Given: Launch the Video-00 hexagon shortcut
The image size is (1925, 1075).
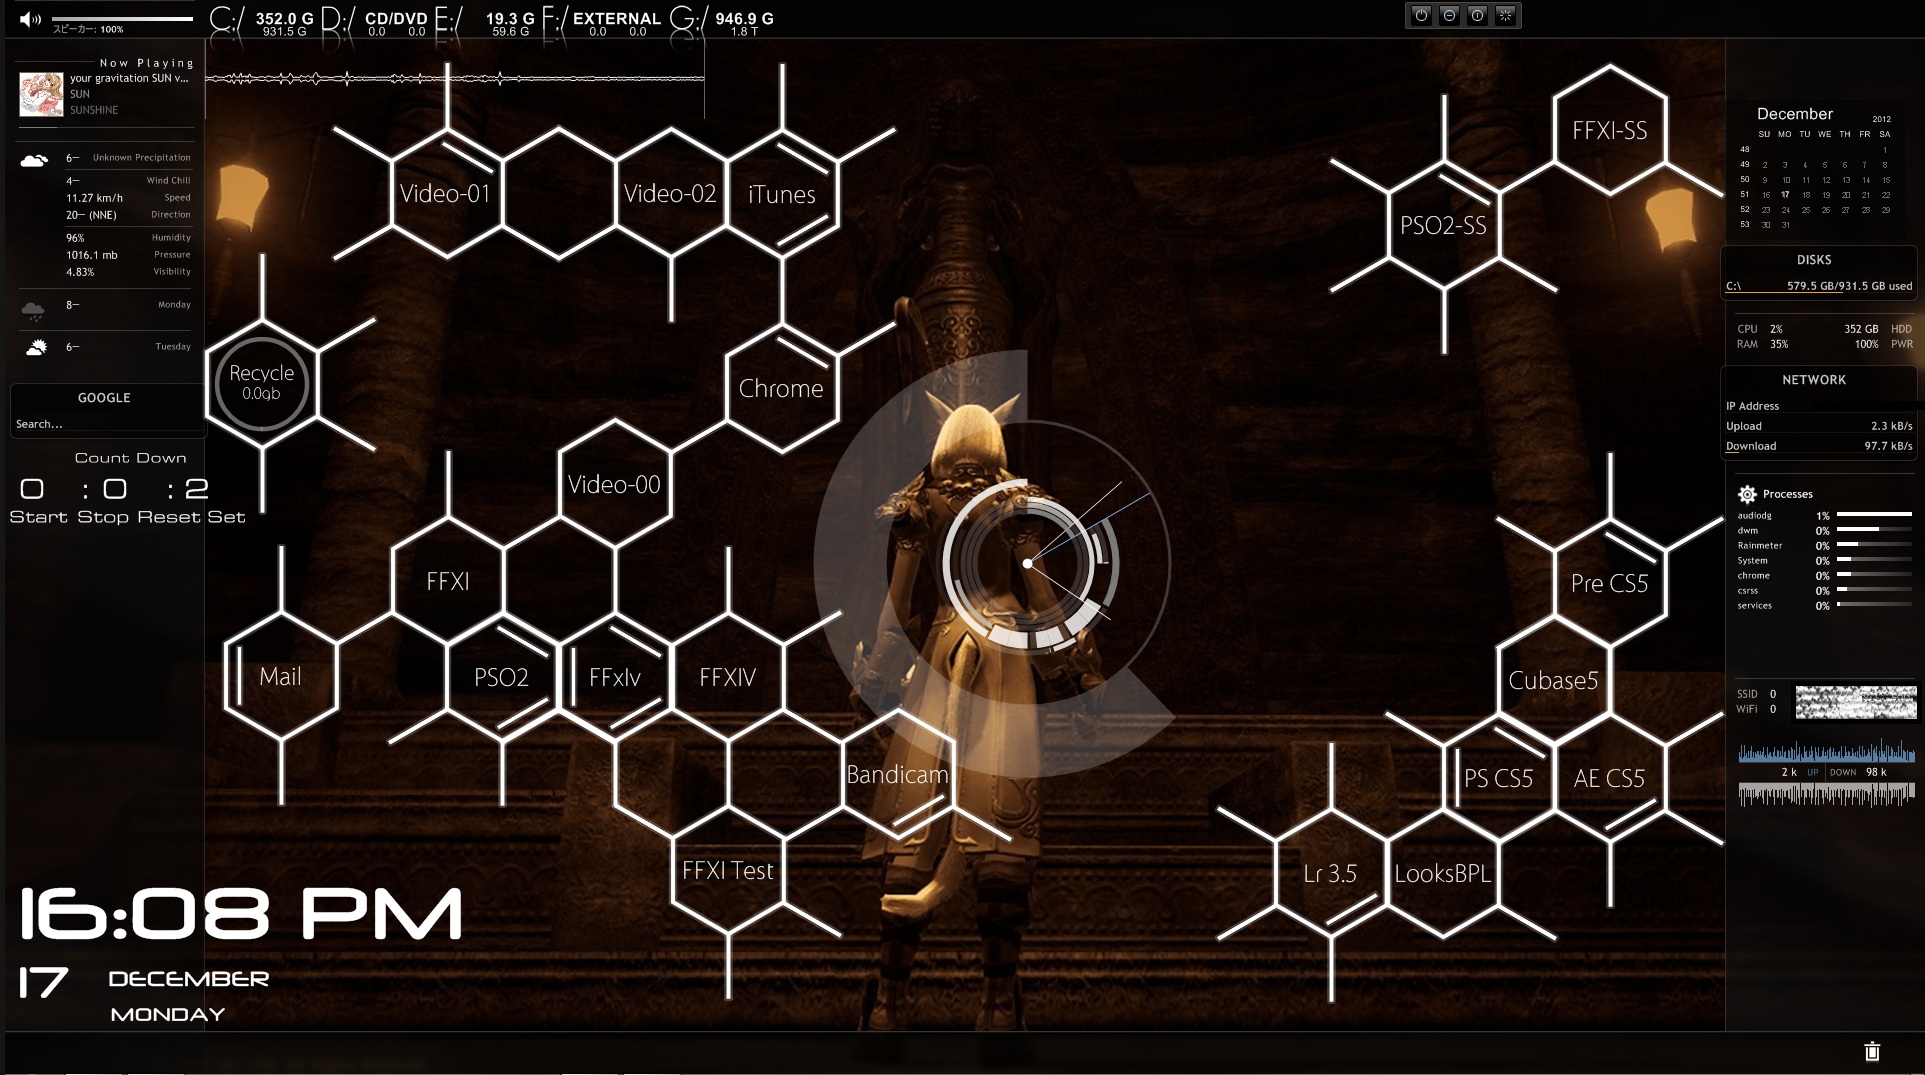Looking at the screenshot, I should click(614, 484).
